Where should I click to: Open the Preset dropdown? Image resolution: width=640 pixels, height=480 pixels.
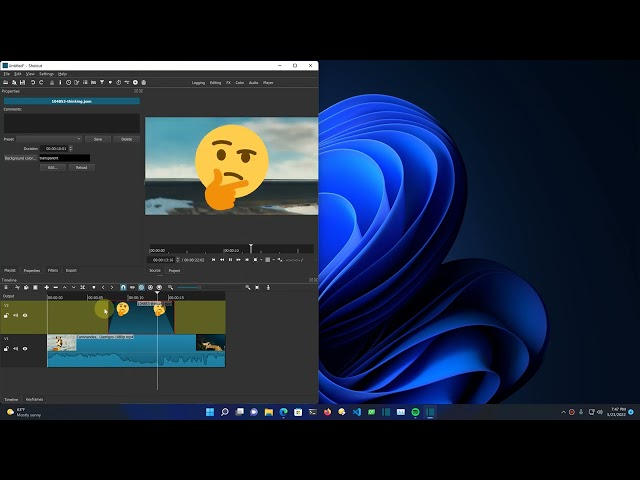point(49,139)
